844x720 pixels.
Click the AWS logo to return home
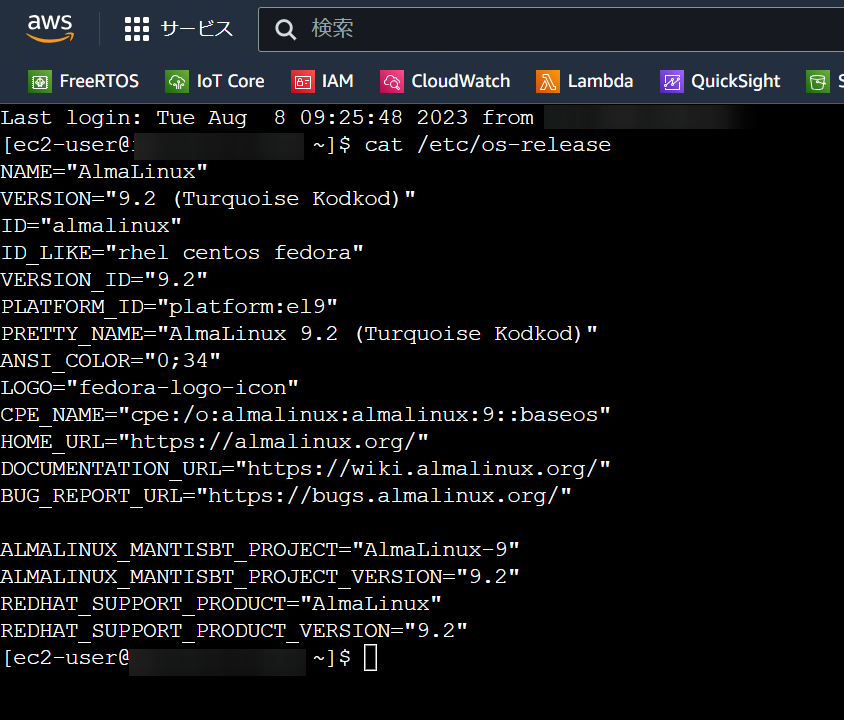[x=49, y=28]
